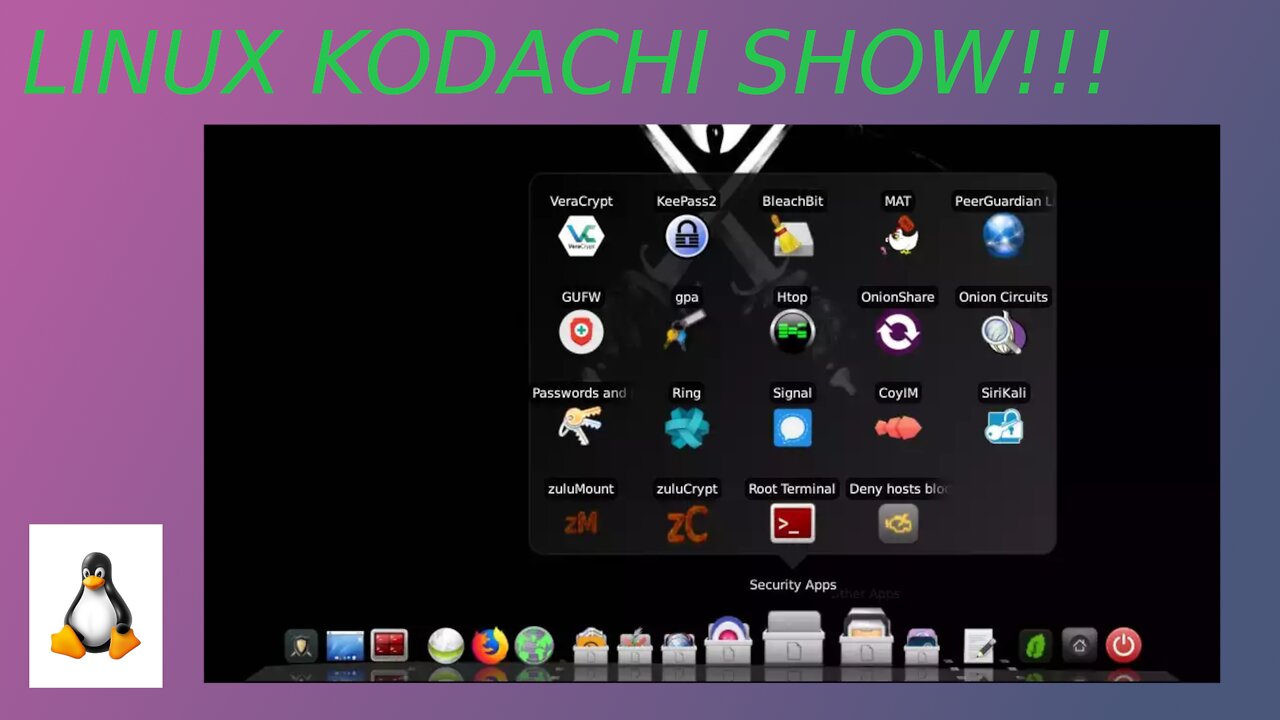This screenshot has height=720, width=1280.
Task: Open the Signal messenger icon
Action: [792, 428]
